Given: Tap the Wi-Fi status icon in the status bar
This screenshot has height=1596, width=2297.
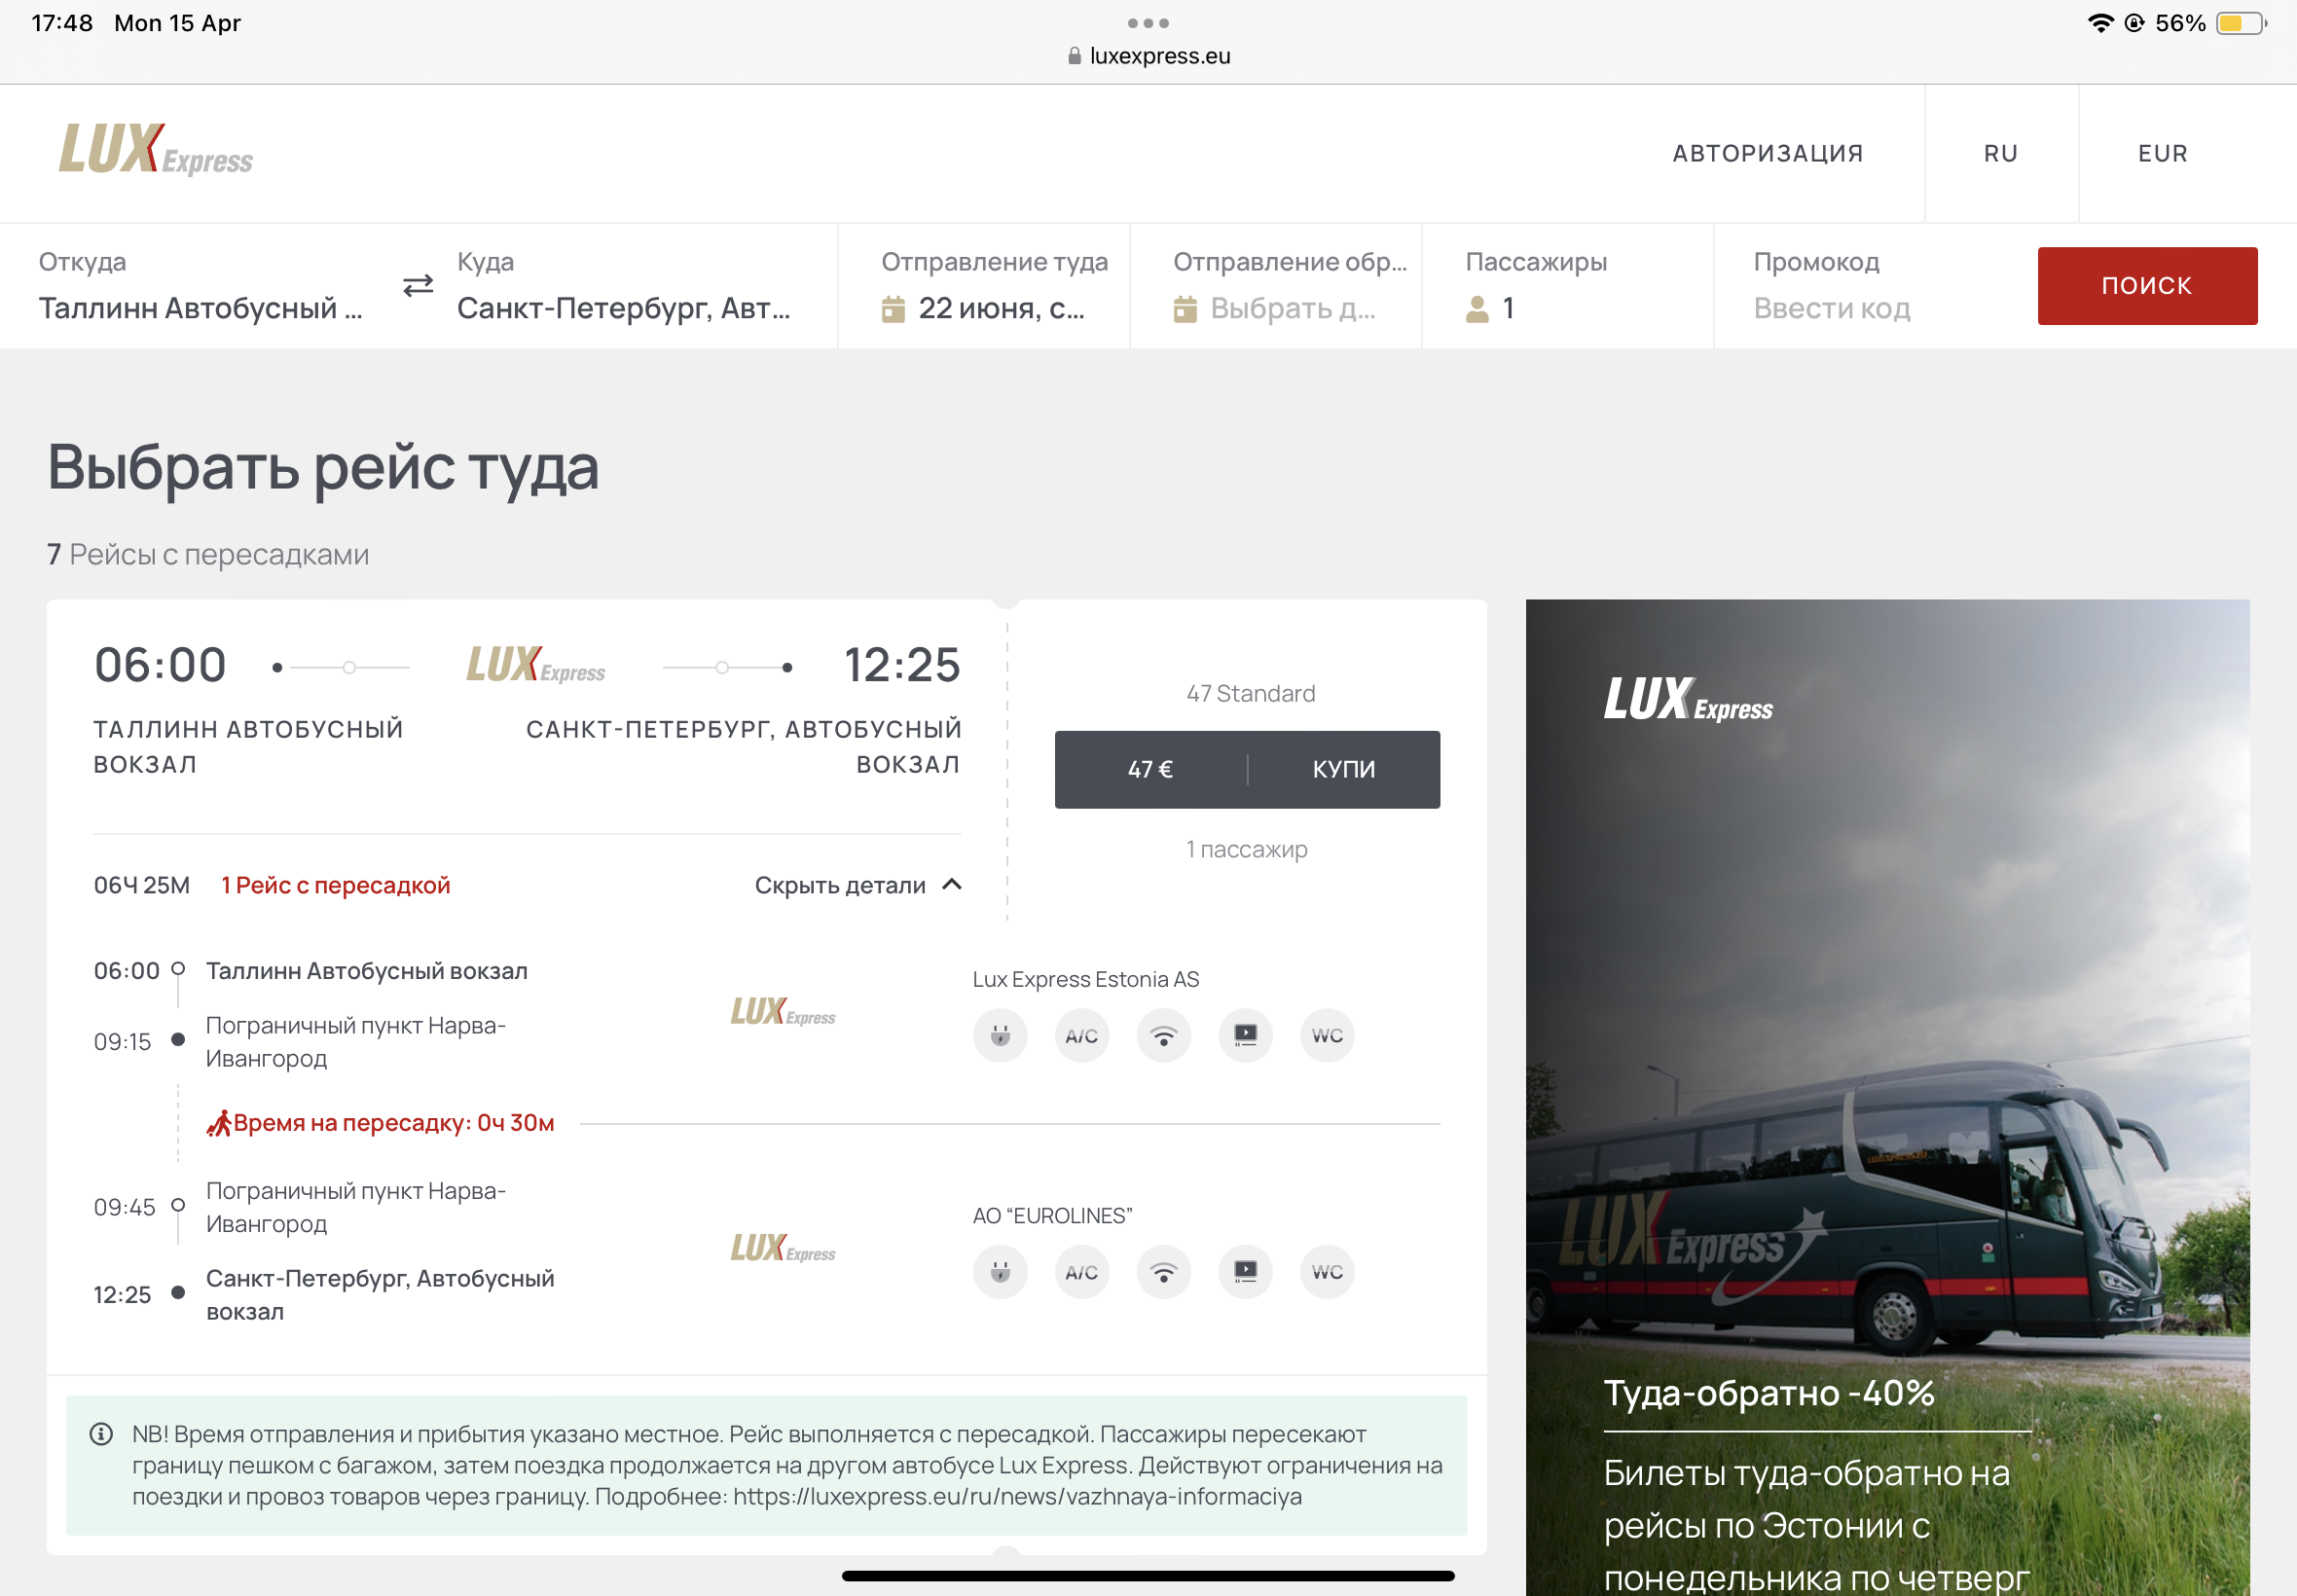Looking at the screenshot, I should [x=2100, y=23].
